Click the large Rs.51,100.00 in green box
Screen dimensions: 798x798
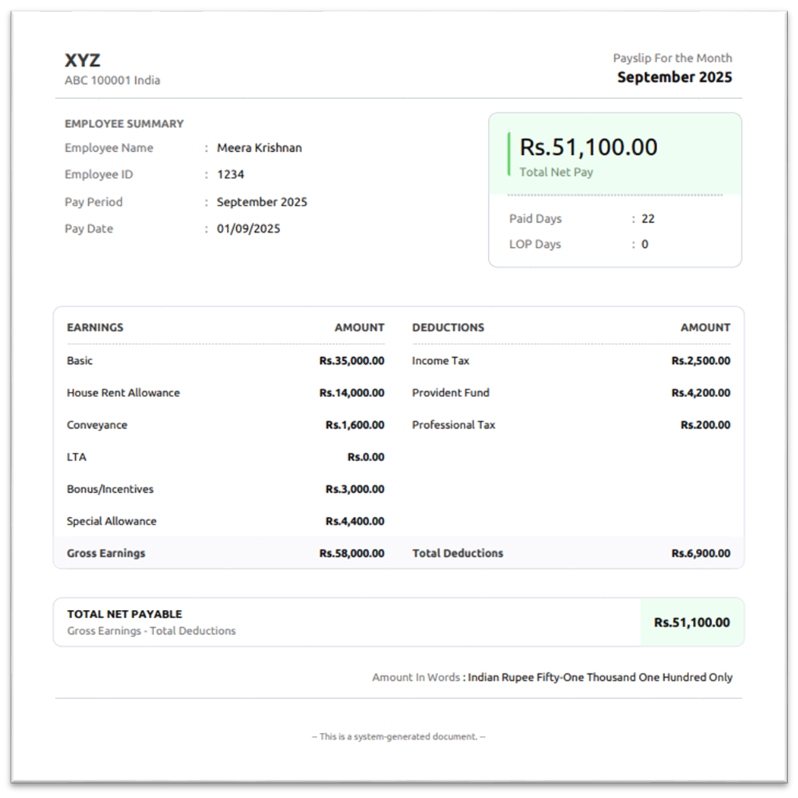588,148
